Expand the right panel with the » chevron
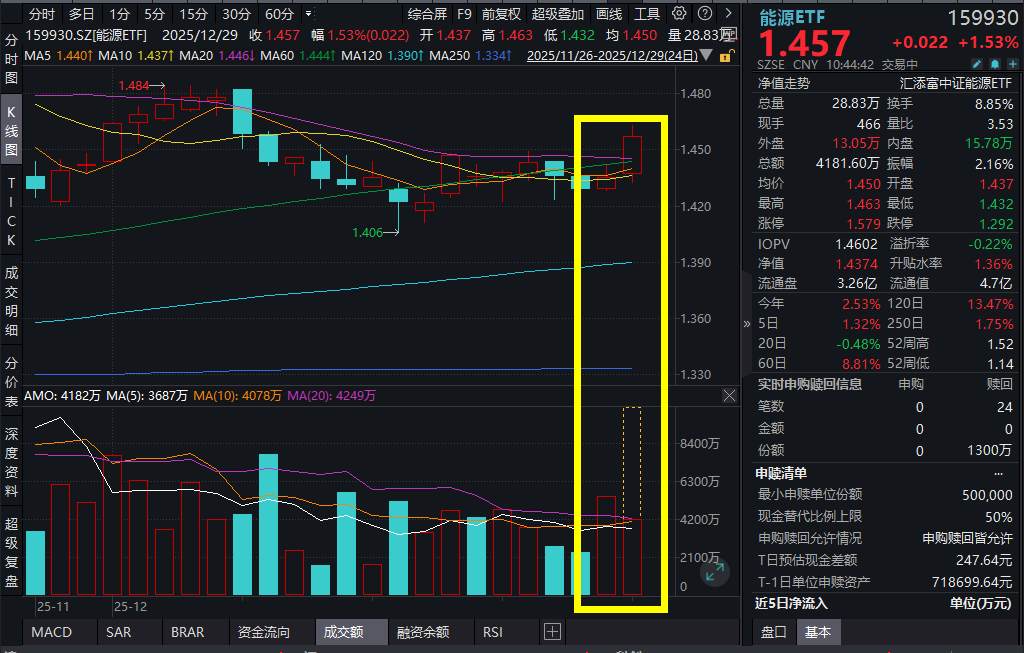Screen dimensions: 1024x653 pyautogui.click(x=746, y=323)
